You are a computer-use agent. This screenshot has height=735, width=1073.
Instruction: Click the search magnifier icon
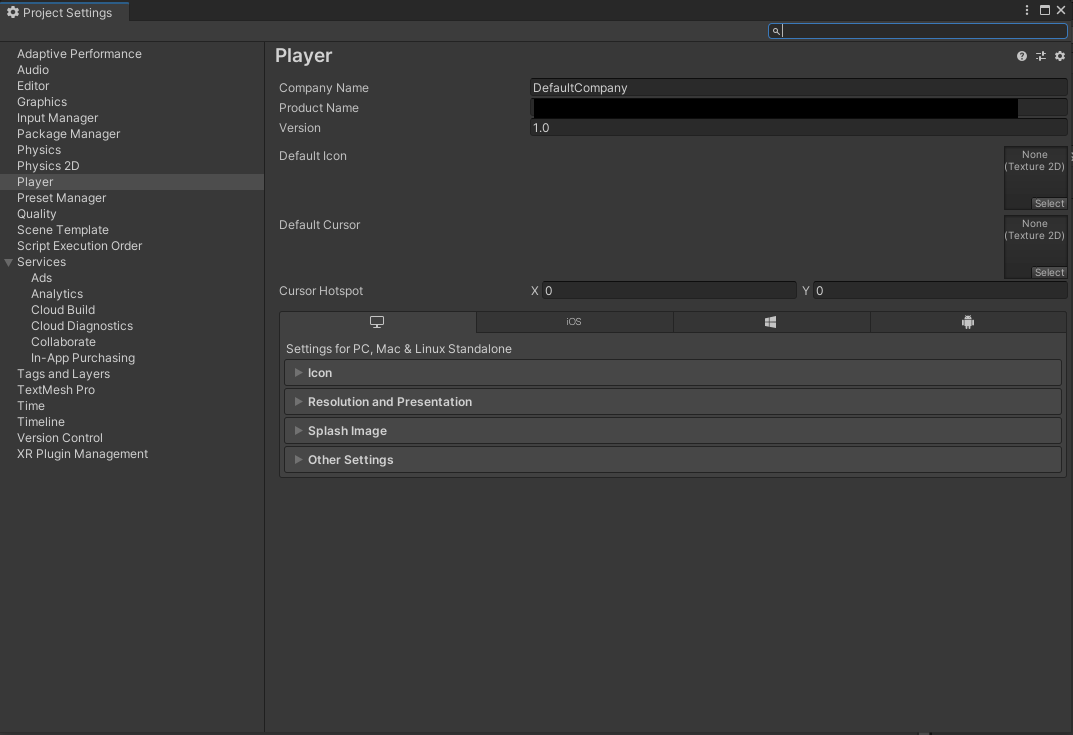click(x=776, y=31)
